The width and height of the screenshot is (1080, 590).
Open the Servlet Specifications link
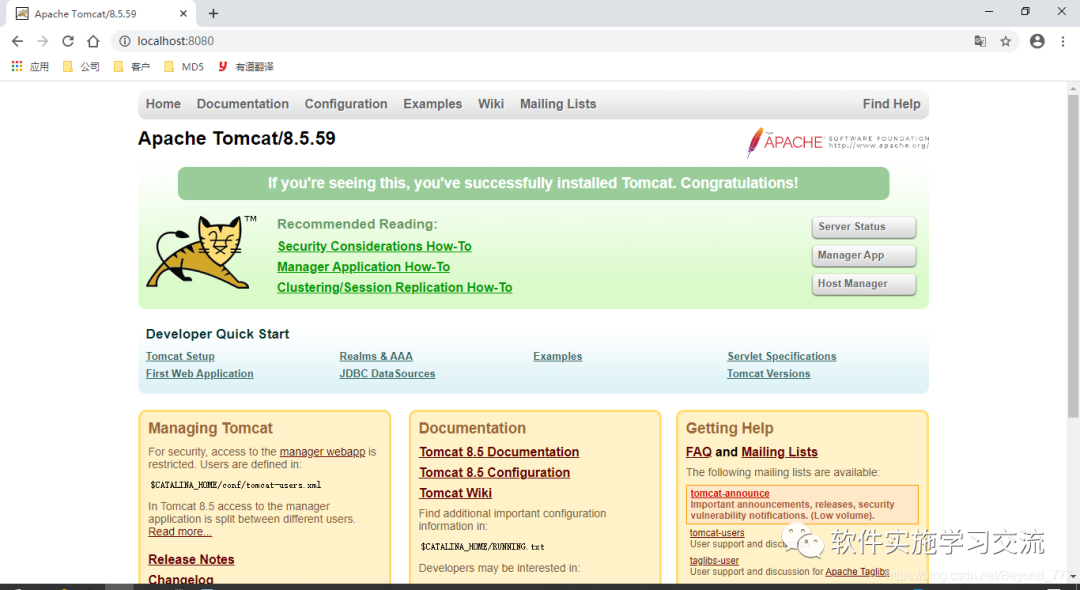782,357
